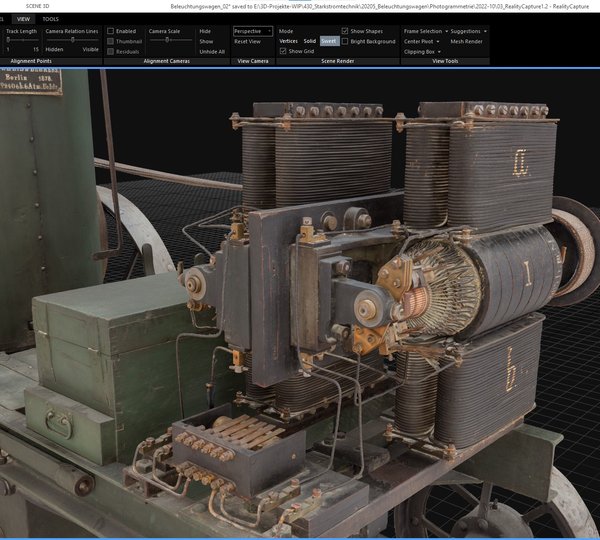This screenshot has height=540, width=600.
Task: Uncheck the Show Grid checkbox
Action: 283,51
